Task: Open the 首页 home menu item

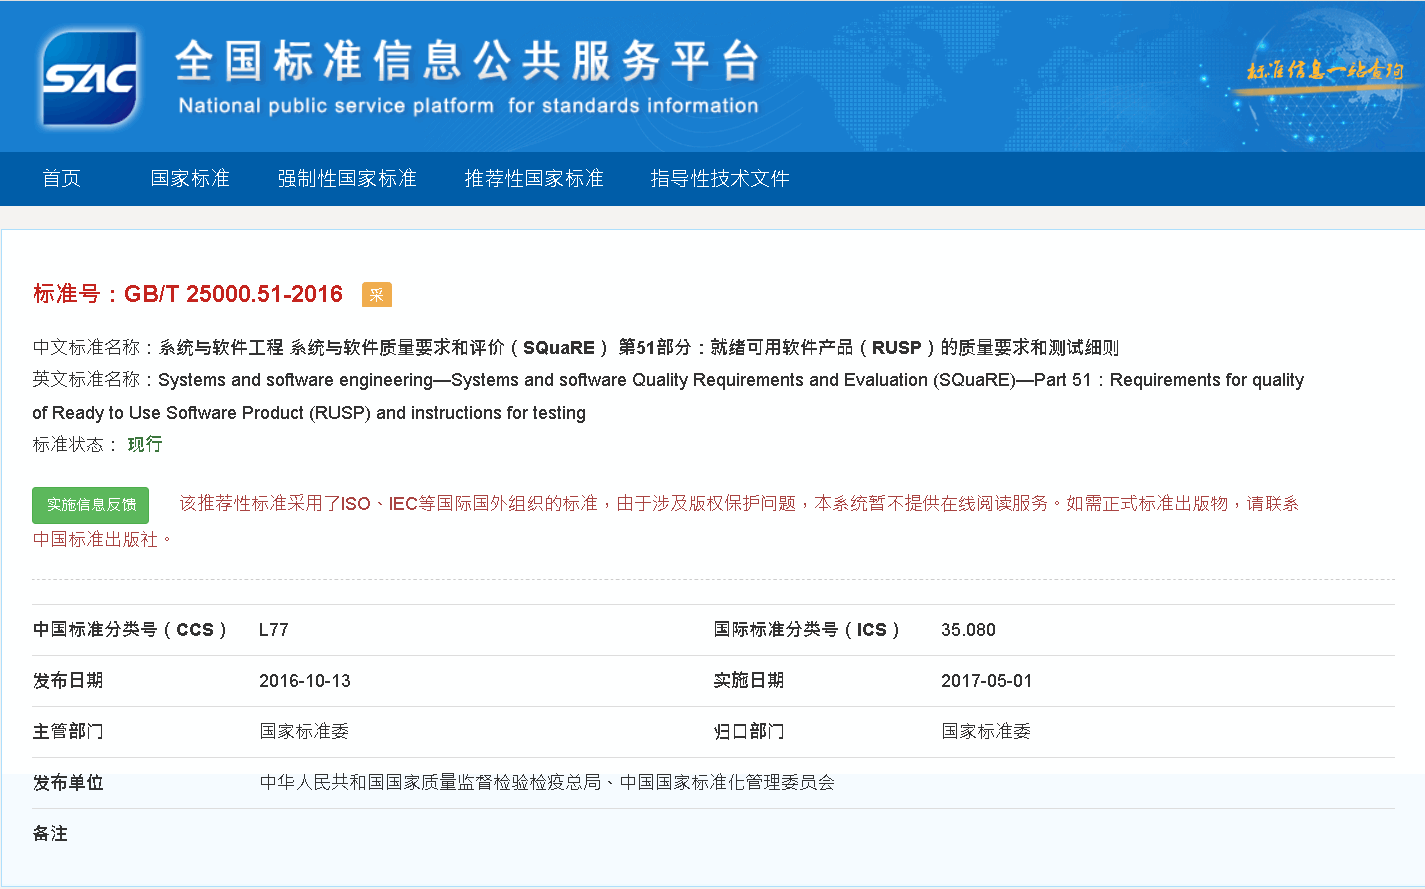Action: (61, 179)
